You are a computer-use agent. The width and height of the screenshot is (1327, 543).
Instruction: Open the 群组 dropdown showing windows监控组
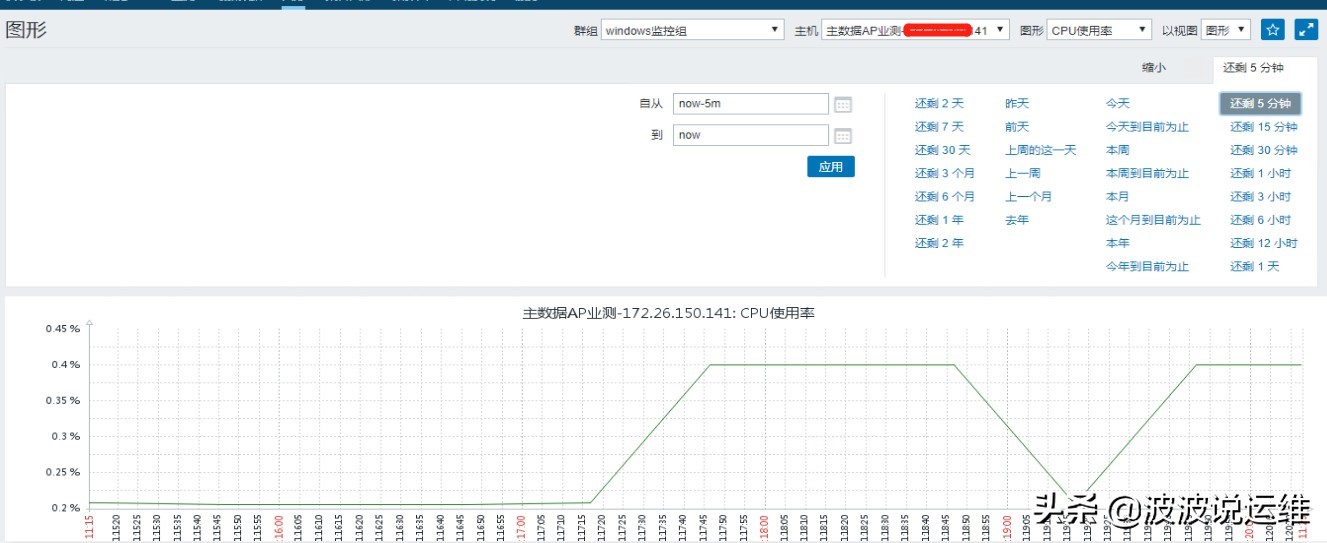click(x=693, y=31)
